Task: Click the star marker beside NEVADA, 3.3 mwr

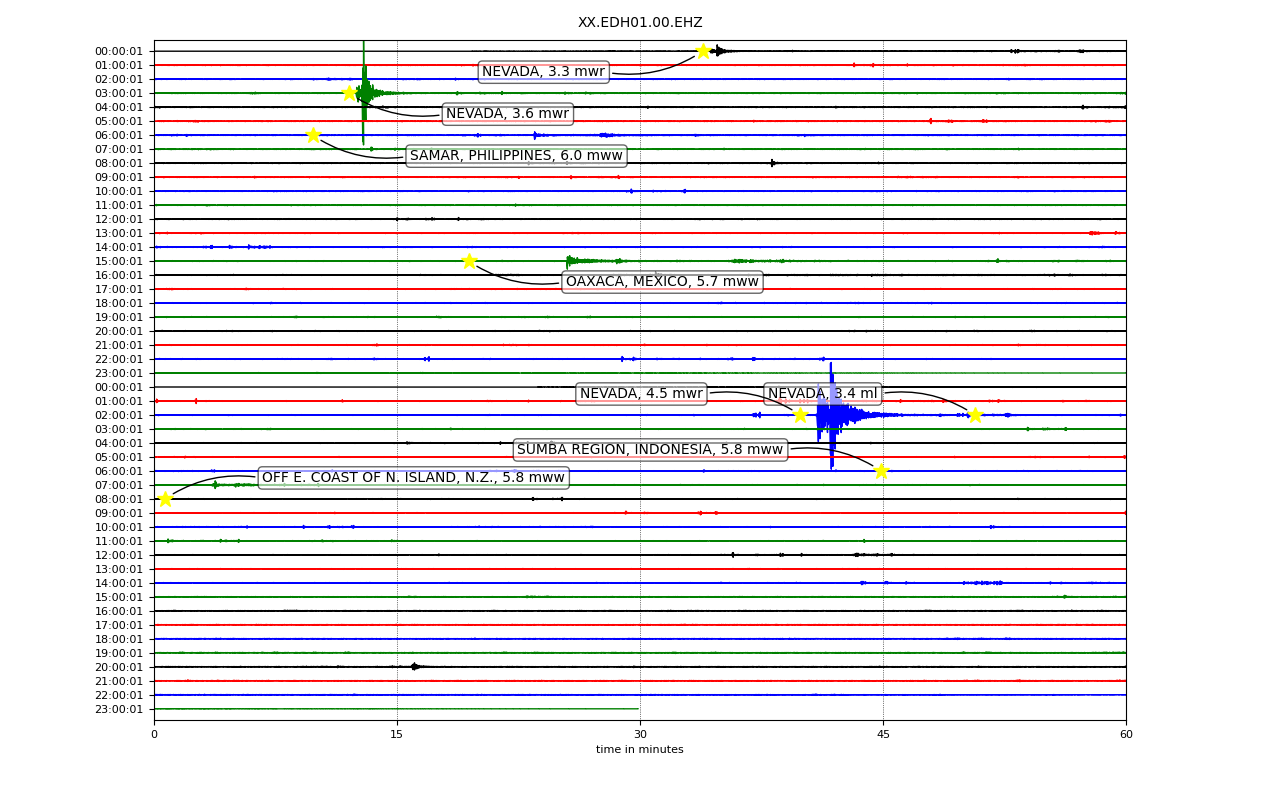Action: tap(703, 51)
